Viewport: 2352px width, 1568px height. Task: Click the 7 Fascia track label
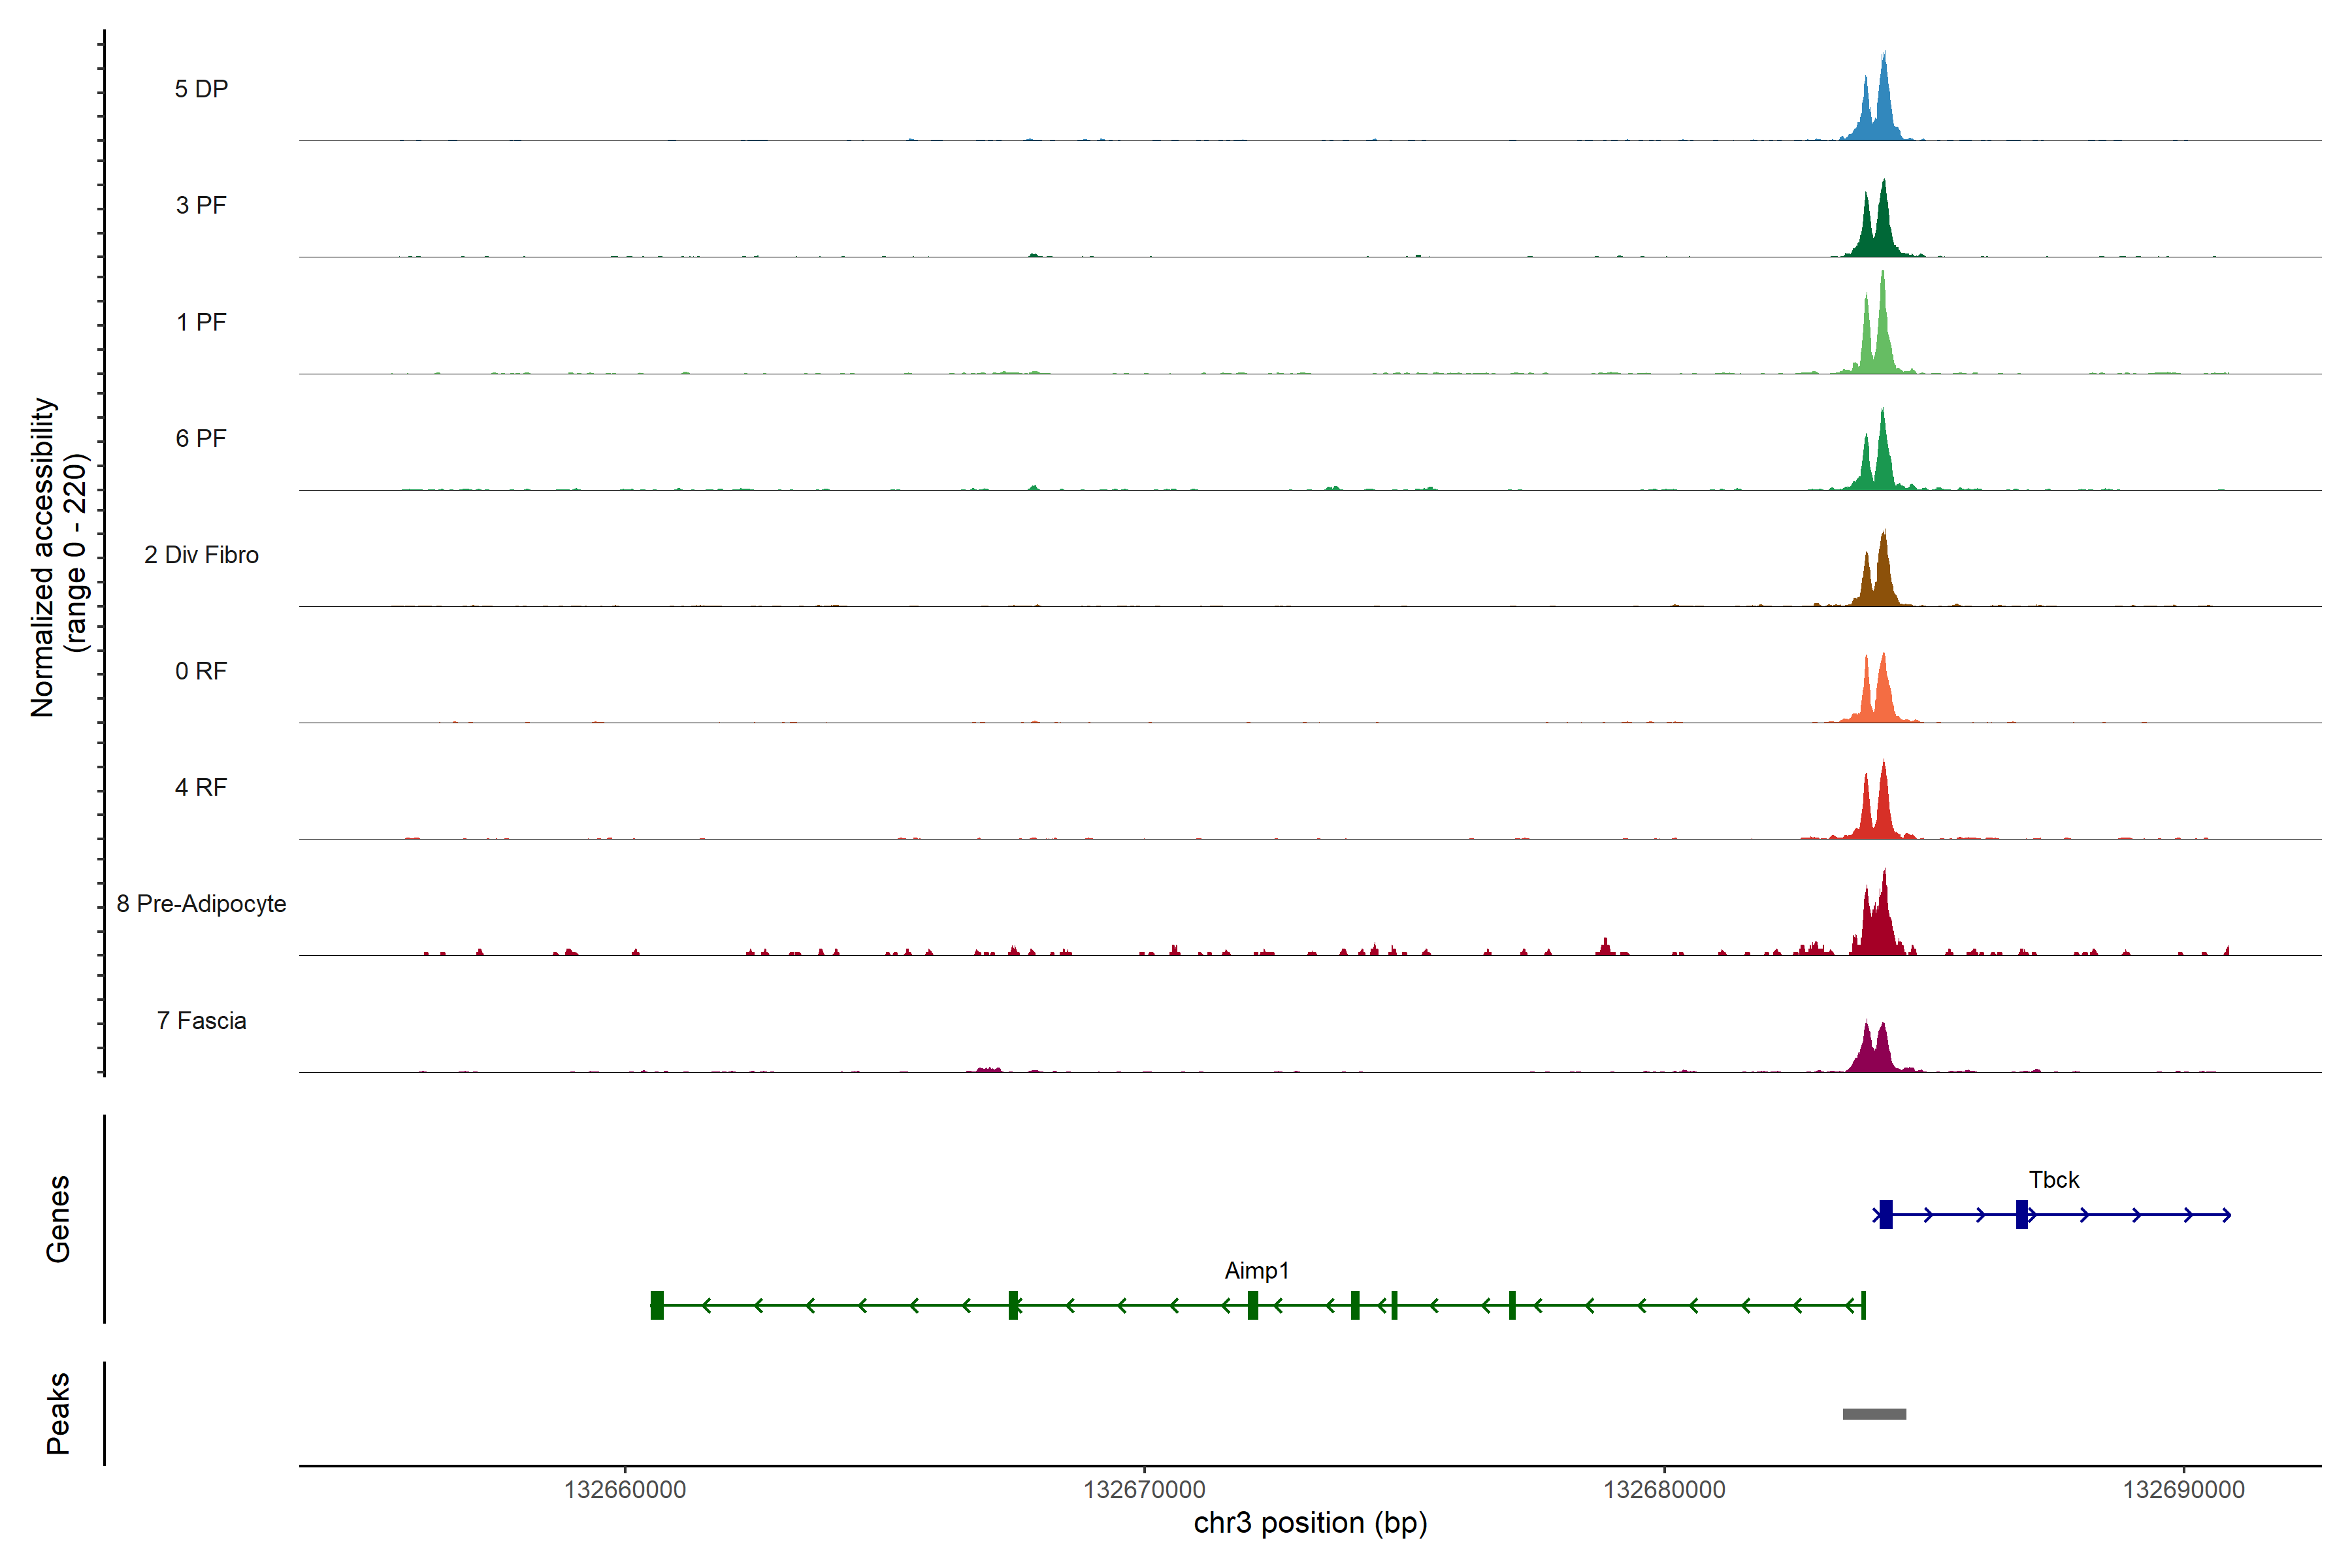pos(201,1020)
